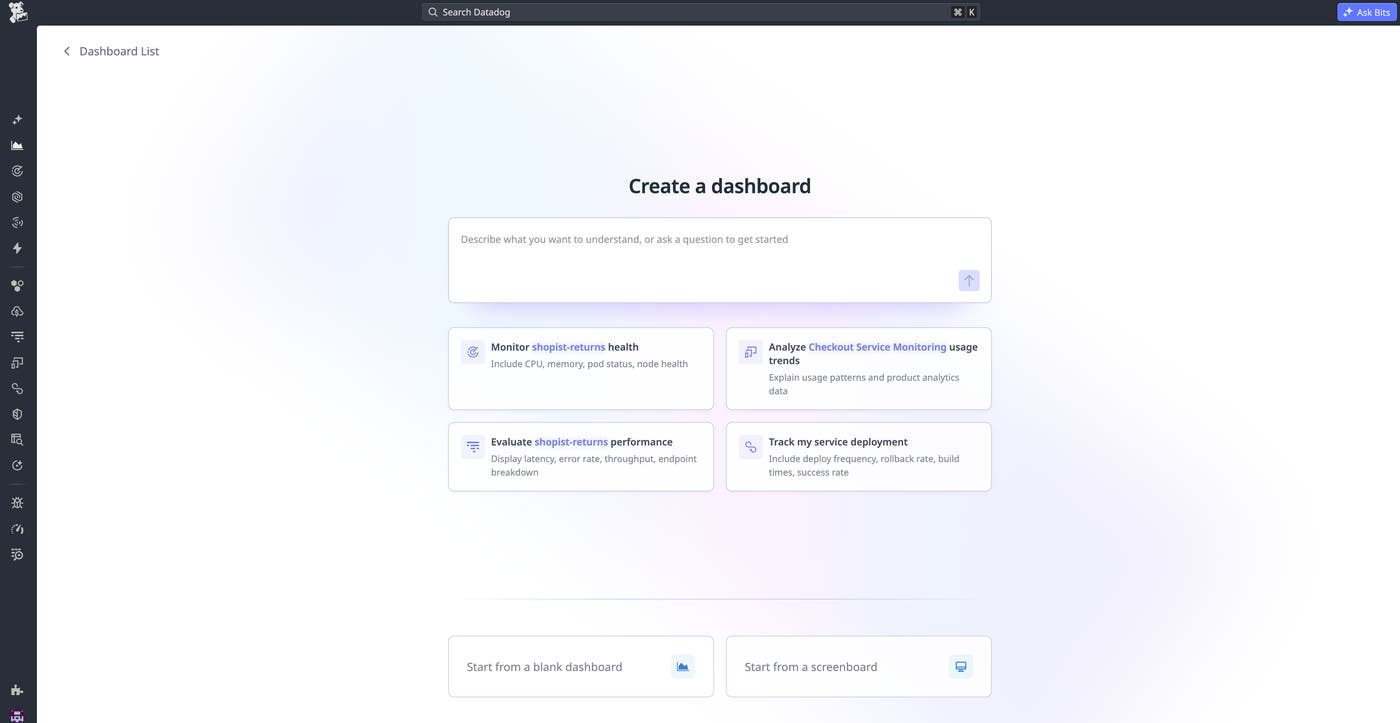1400x723 pixels.
Task: Click the target-shaped sidebar icon
Action: tap(17, 171)
